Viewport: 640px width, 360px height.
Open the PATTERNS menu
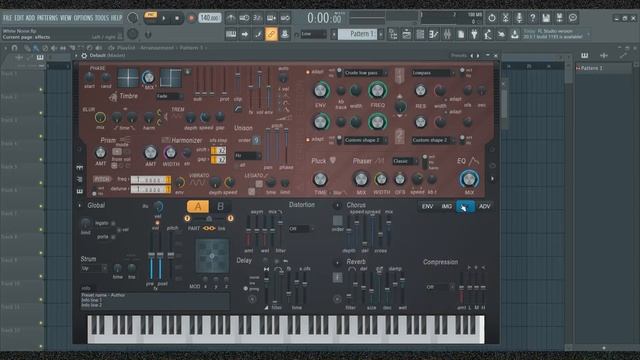(48, 18)
